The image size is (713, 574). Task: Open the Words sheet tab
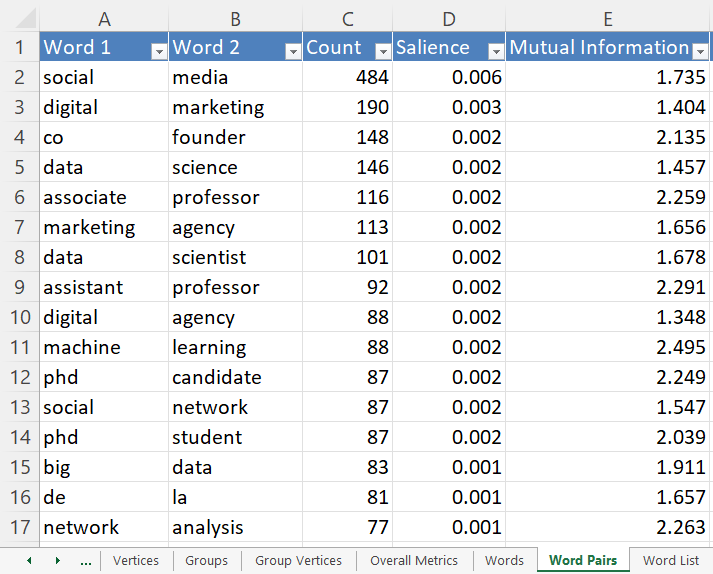(x=504, y=561)
